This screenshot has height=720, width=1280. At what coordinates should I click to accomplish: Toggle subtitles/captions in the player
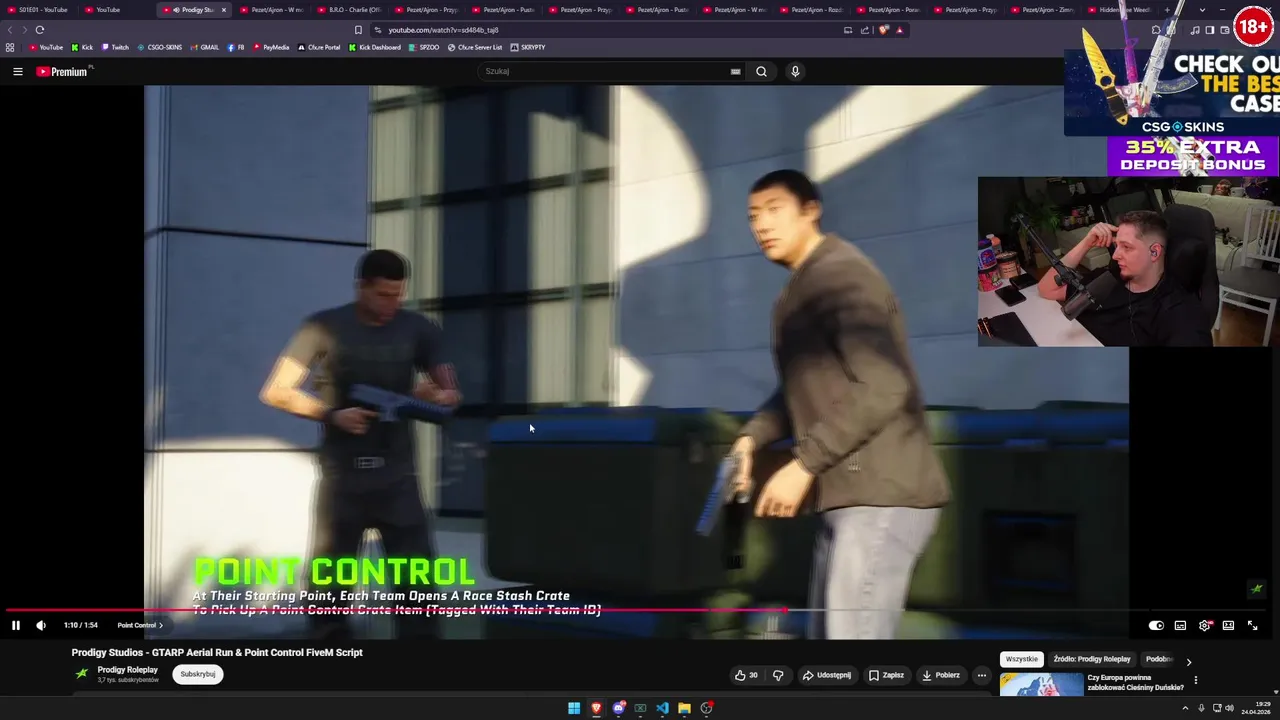point(1180,625)
